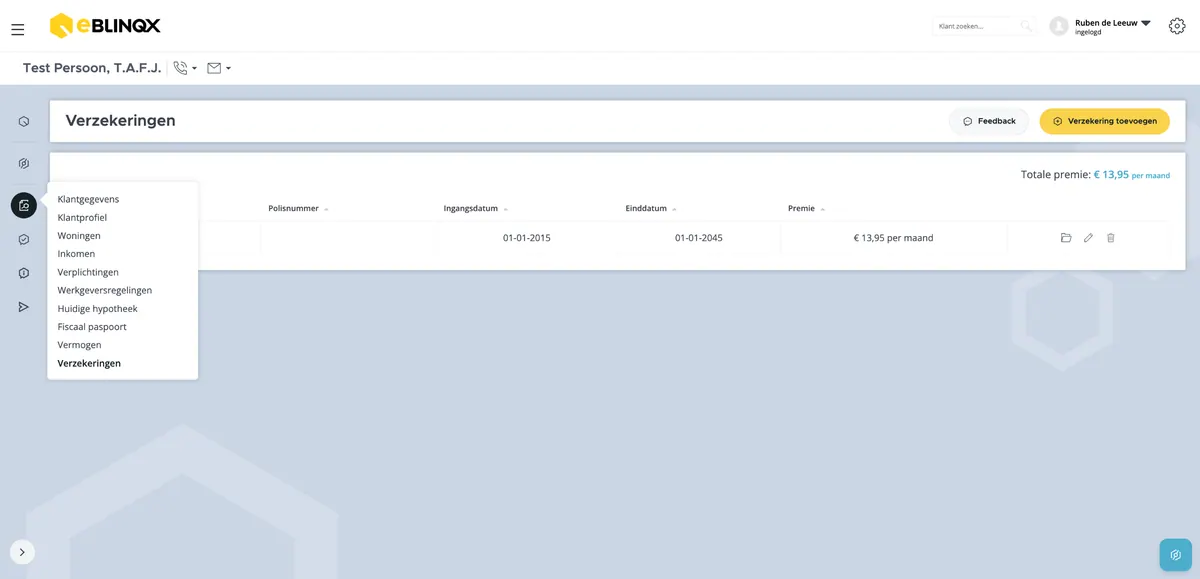Select the highlighted inventory sidebar icon

click(x=24, y=205)
